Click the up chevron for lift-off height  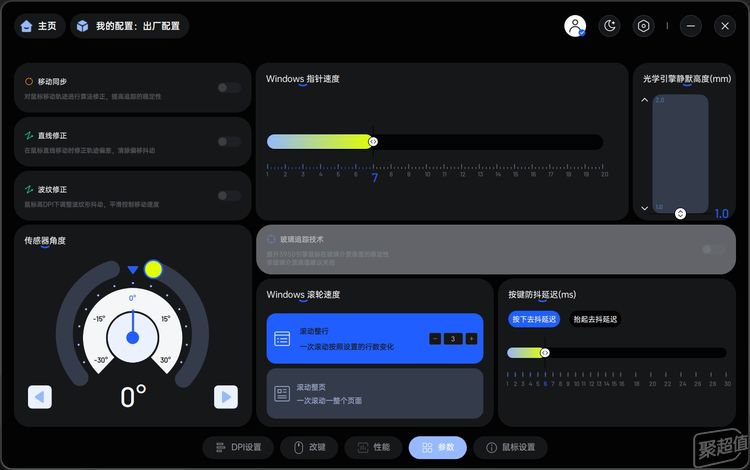click(x=645, y=100)
